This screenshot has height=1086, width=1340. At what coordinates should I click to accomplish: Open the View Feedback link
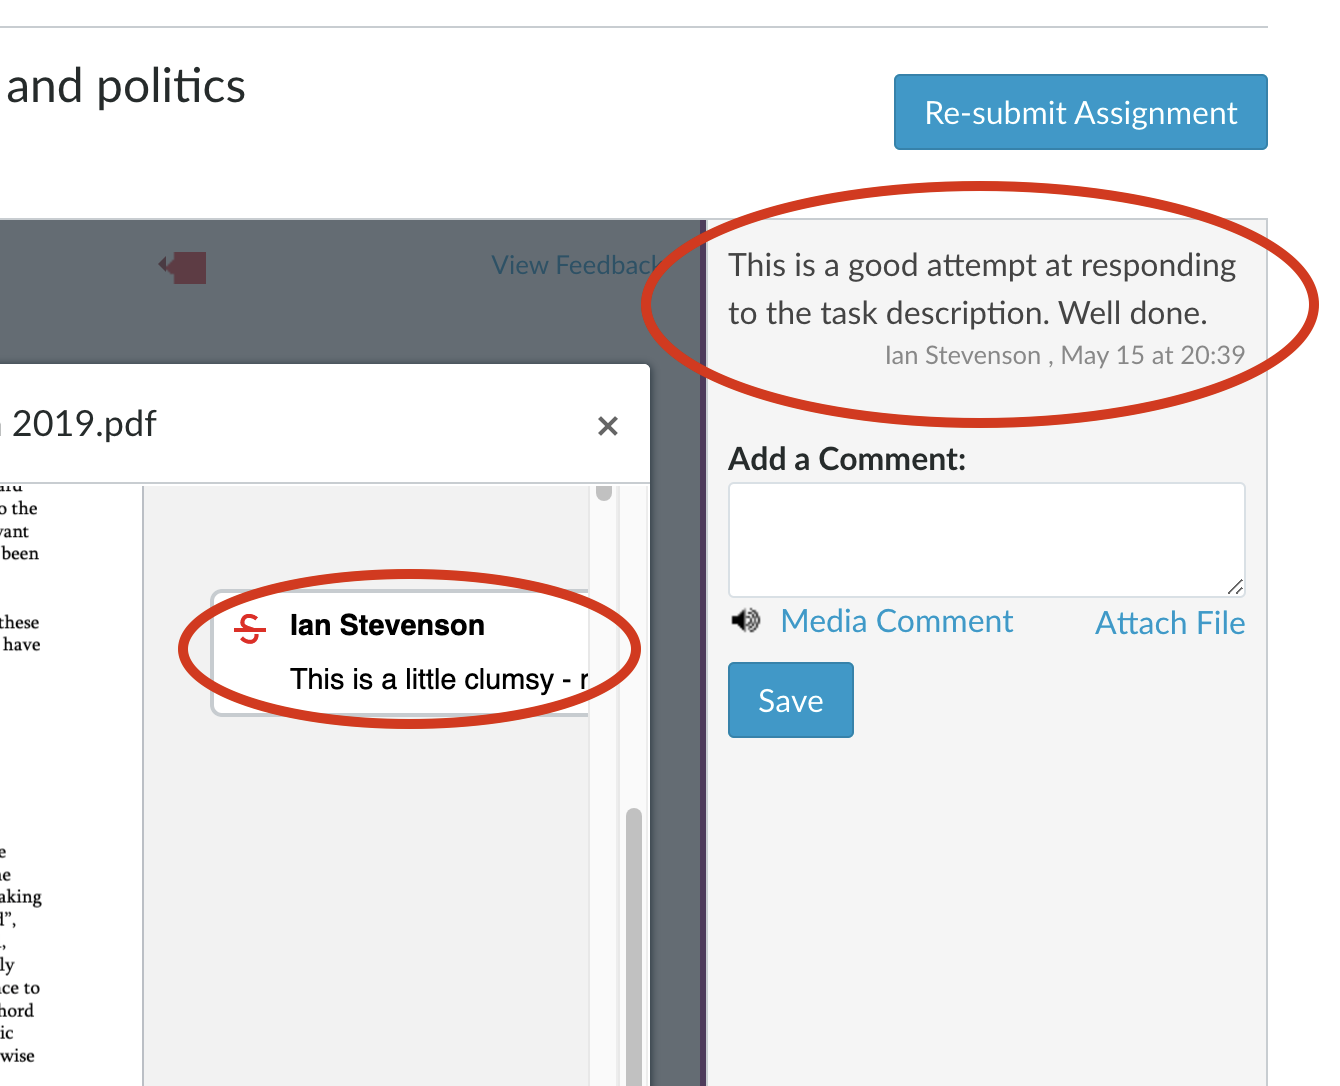pyautogui.click(x=574, y=265)
